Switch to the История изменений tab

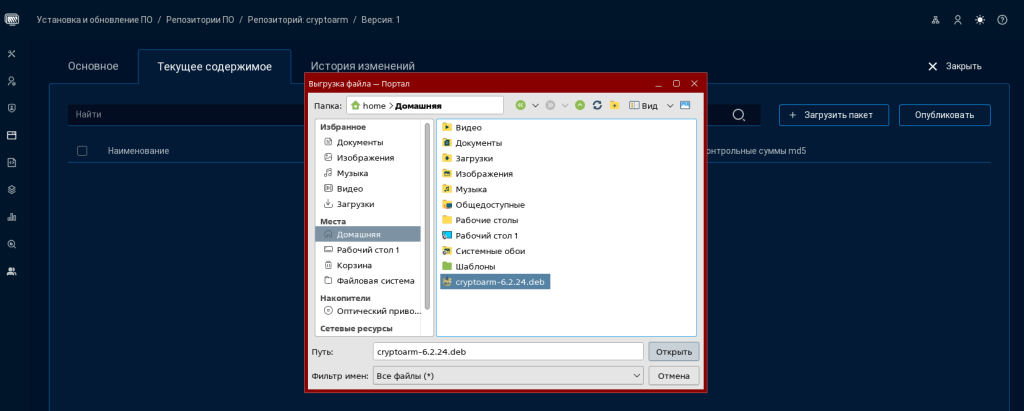(362, 67)
